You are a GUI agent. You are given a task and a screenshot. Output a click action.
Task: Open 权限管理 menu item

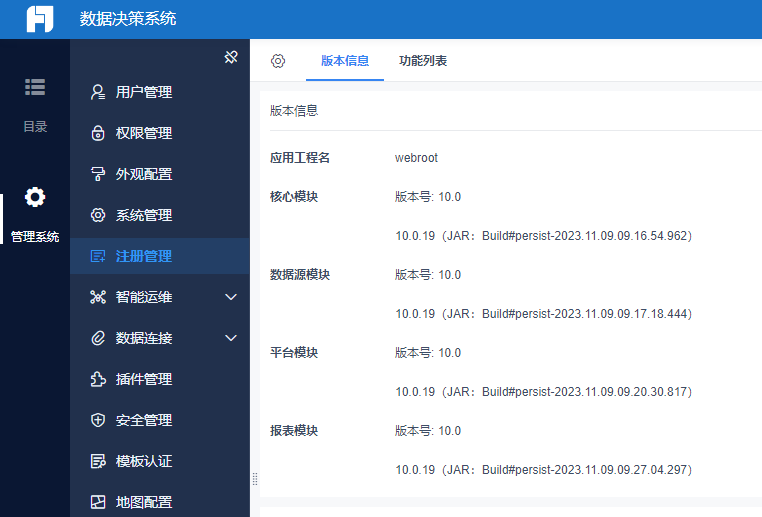click(x=160, y=133)
